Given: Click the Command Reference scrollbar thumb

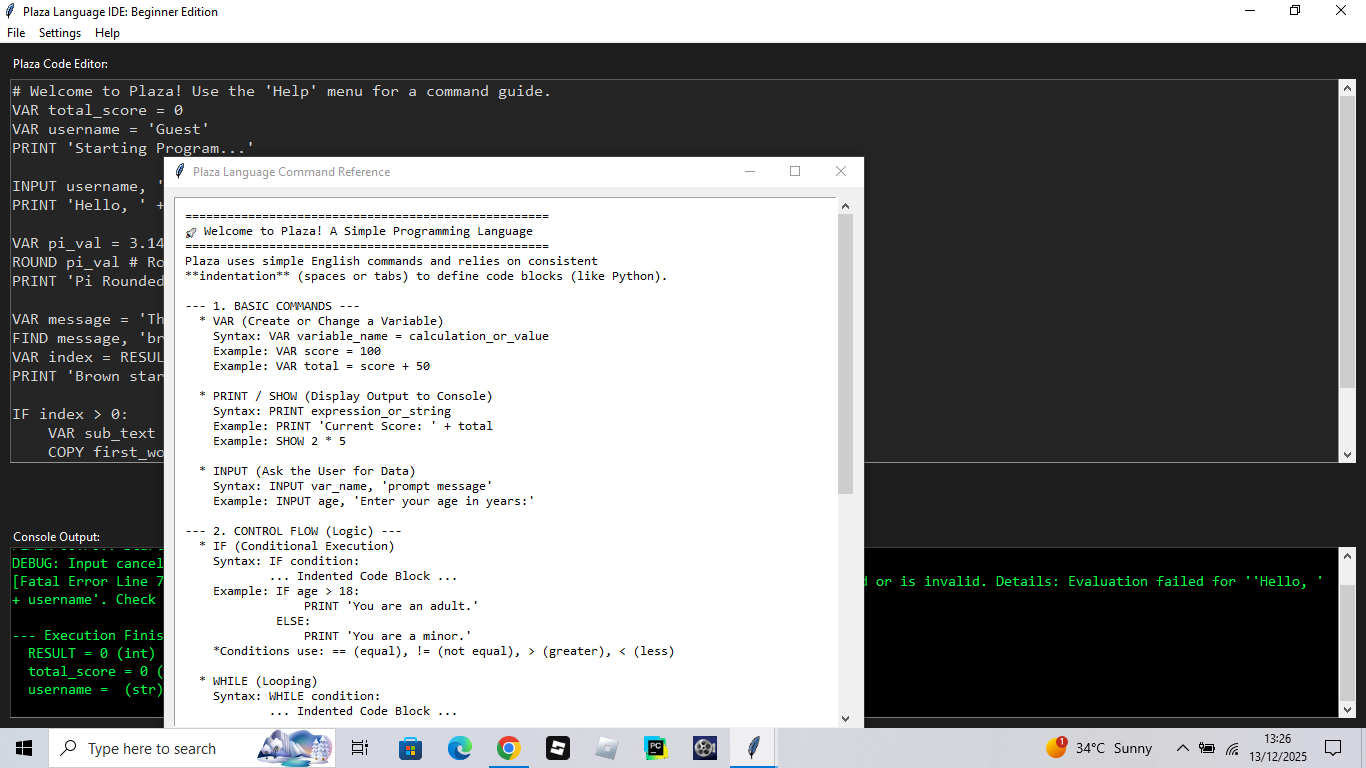Looking at the screenshot, I should pos(845,354).
